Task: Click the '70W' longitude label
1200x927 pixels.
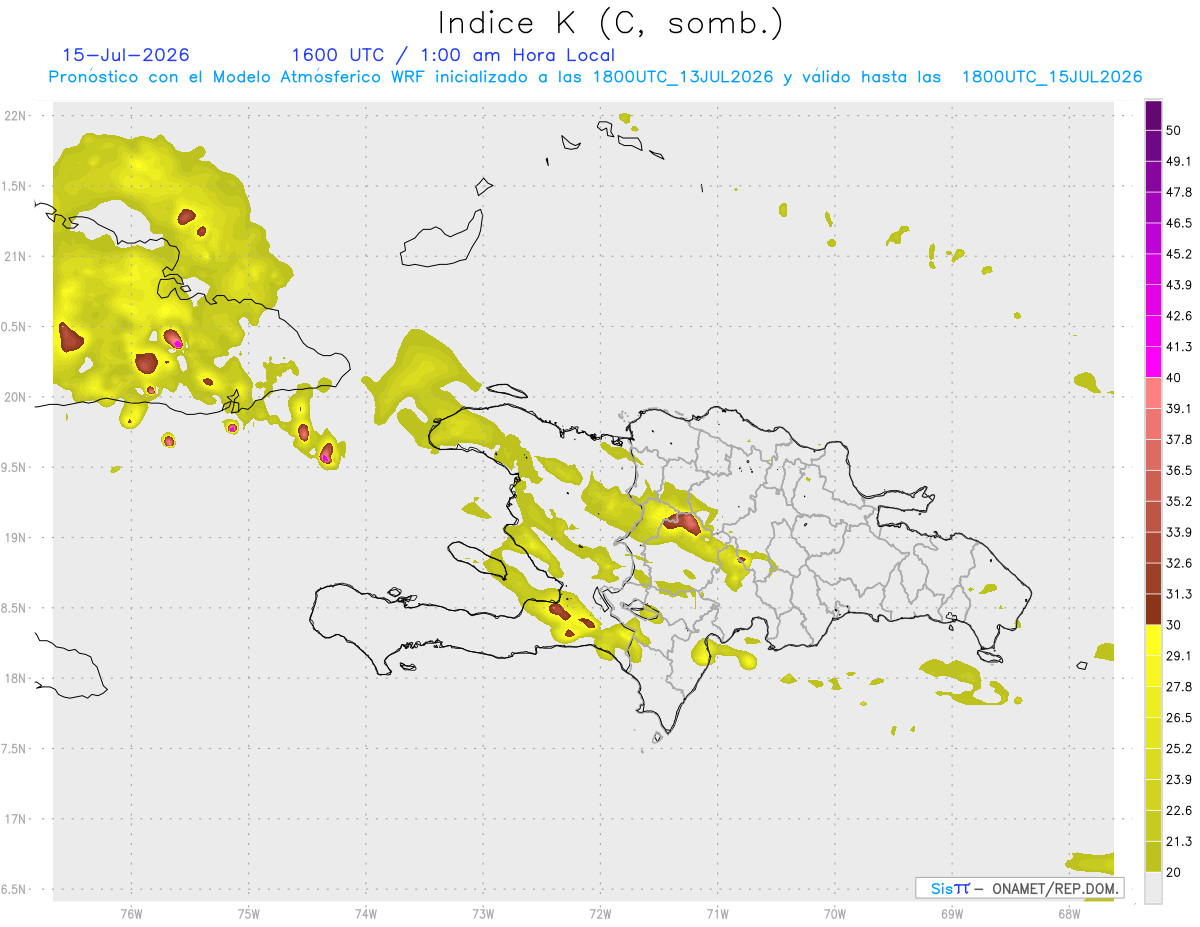Action: click(x=834, y=914)
